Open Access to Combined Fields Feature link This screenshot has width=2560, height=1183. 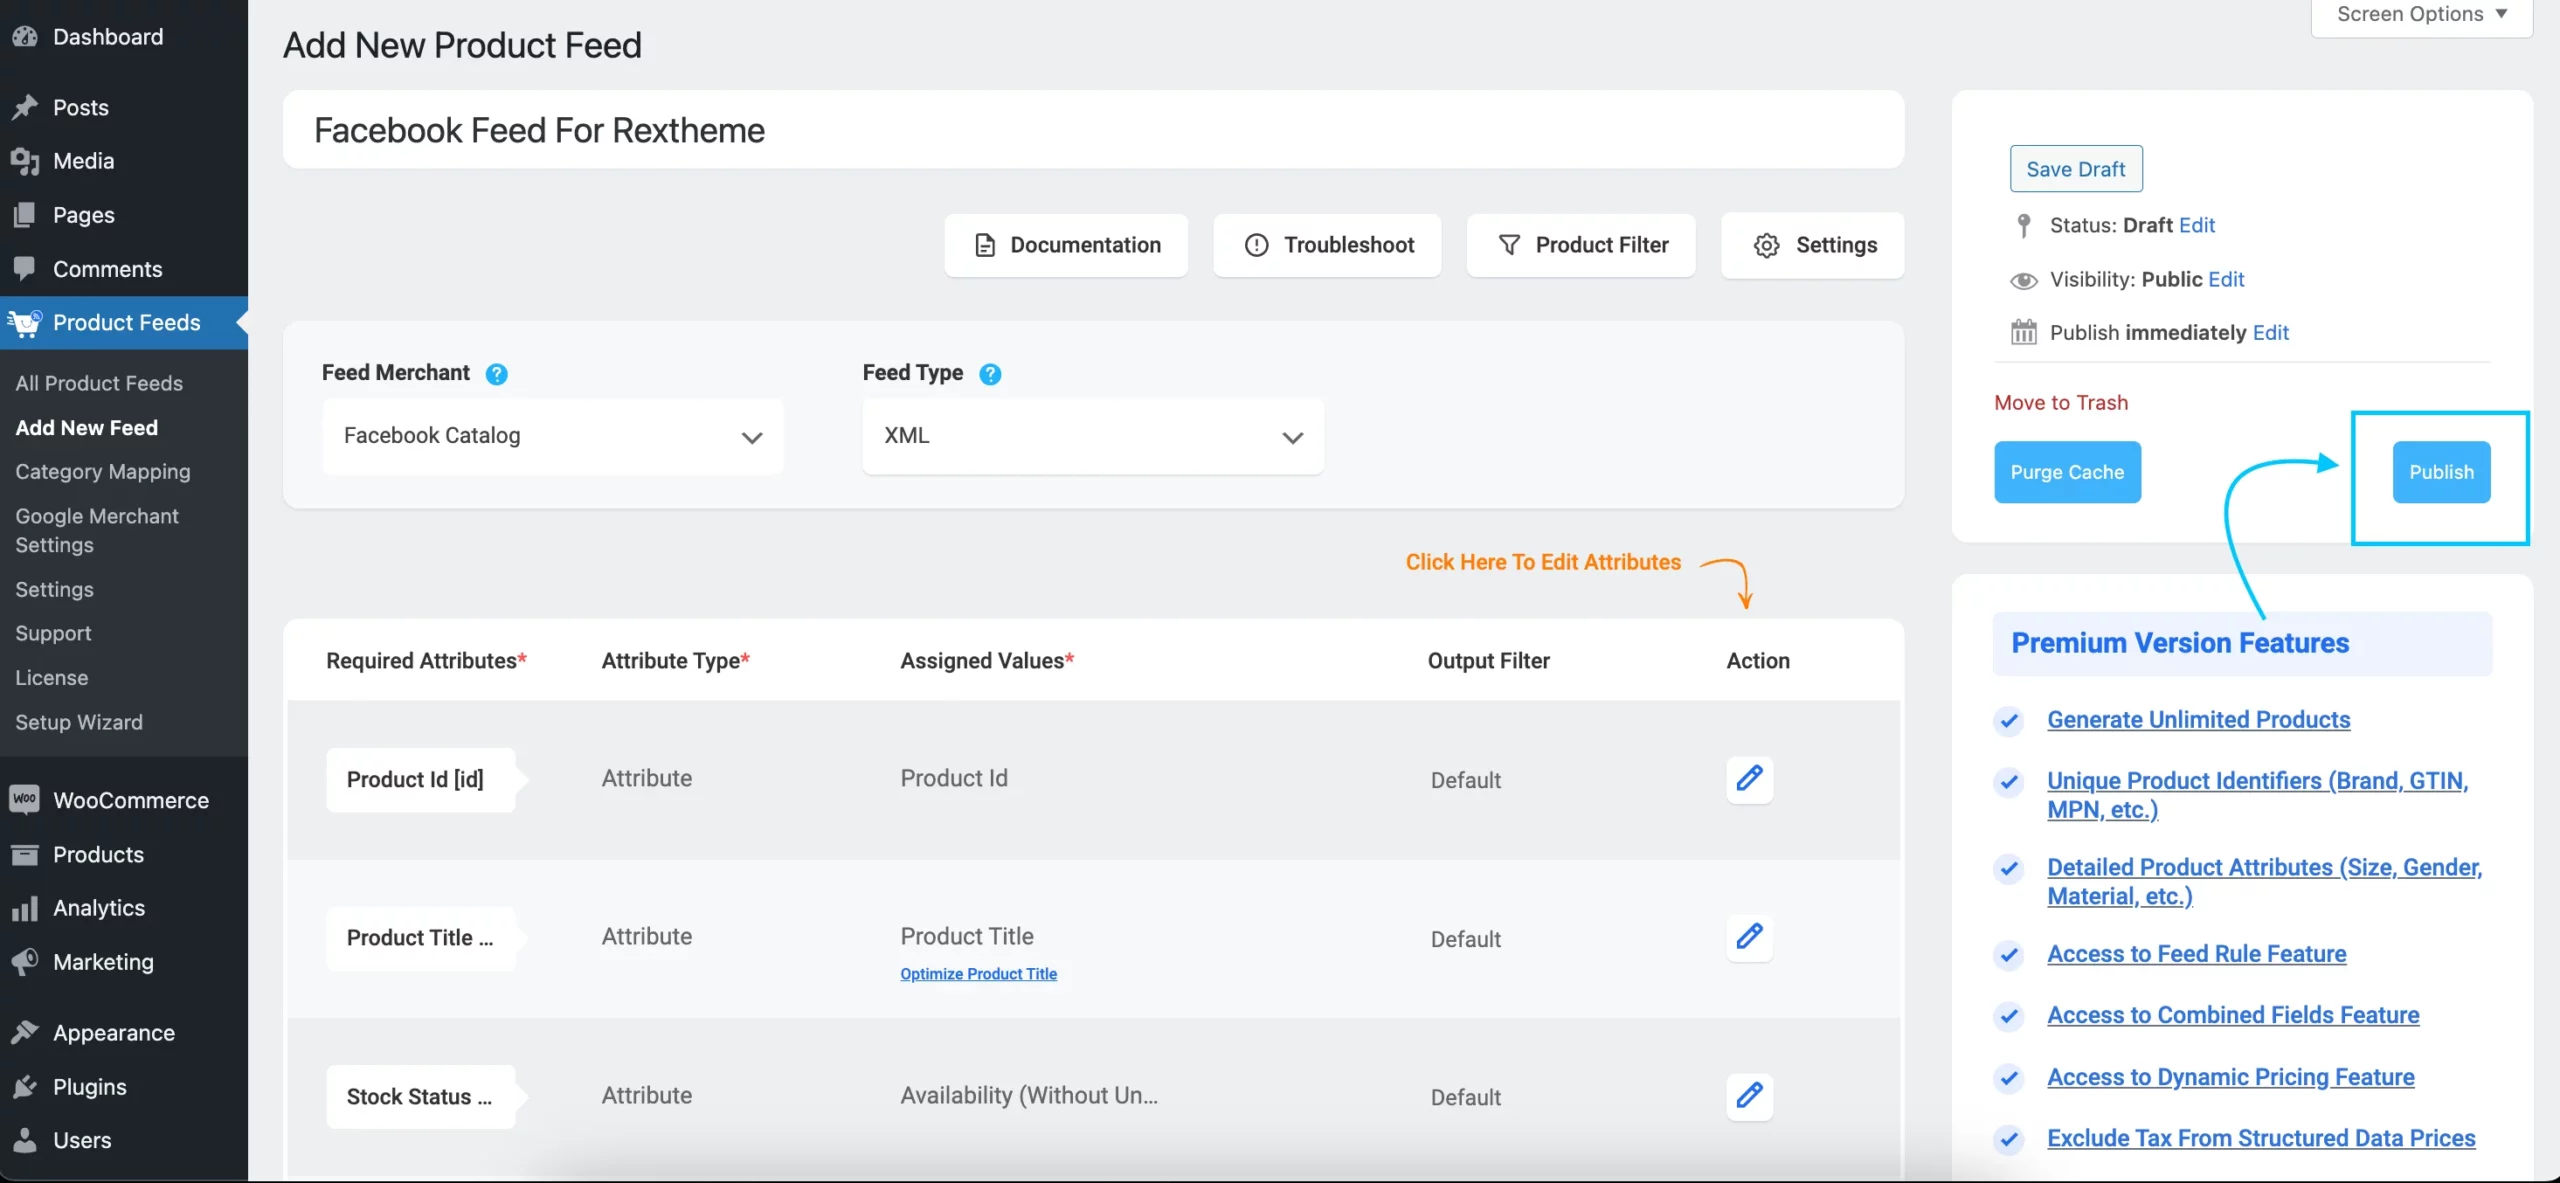pyautogui.click(x=2233, y=1015)
